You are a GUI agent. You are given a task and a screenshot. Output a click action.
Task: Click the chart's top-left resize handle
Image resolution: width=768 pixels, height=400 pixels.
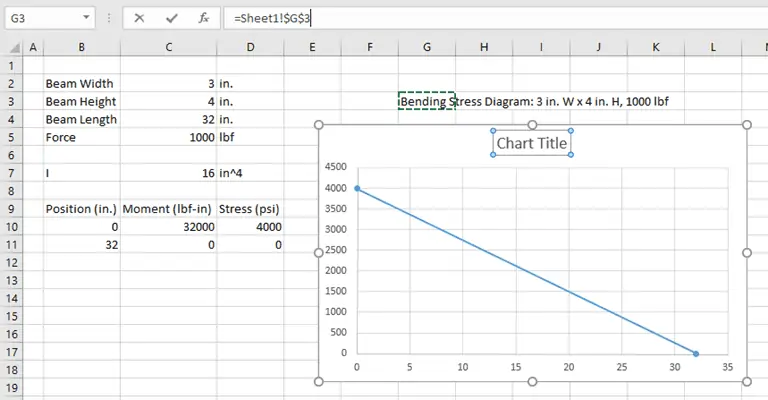[x=319, y=125]
